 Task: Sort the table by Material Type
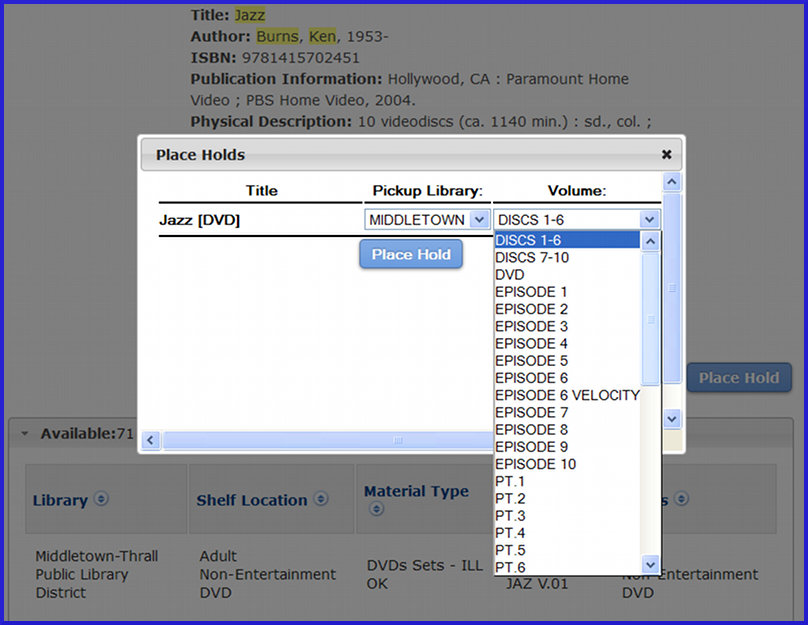(416, 491)
